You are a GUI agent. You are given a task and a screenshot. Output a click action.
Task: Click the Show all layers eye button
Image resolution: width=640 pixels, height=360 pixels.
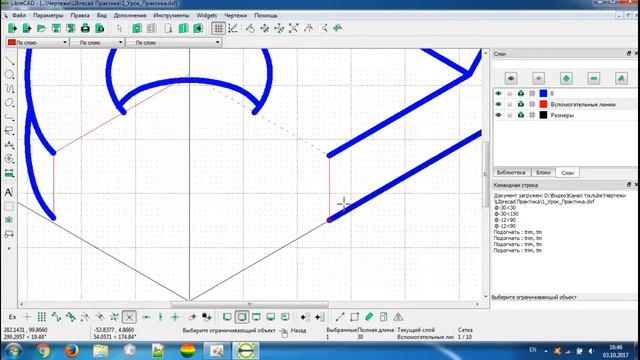511,78
